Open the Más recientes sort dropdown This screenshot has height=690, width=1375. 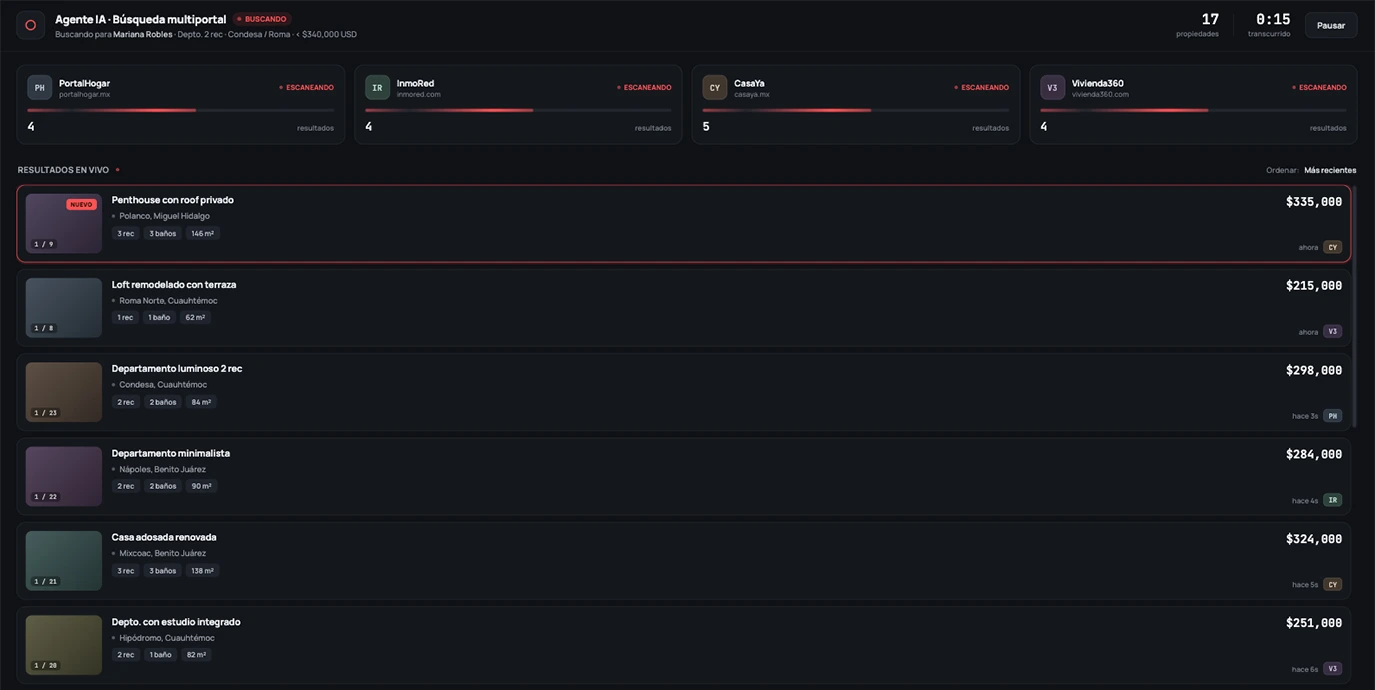coord(1330,170)
